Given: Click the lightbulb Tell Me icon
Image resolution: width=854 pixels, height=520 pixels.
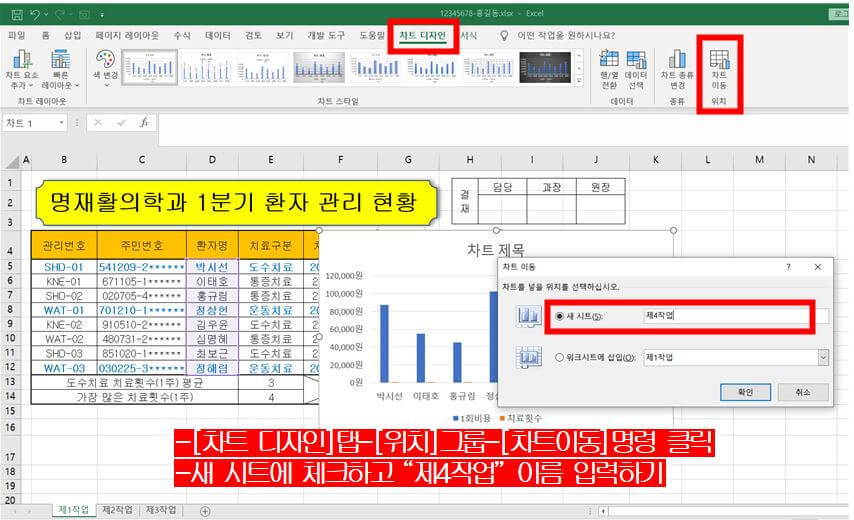Looking at the screenshot, I should point(504,36).
